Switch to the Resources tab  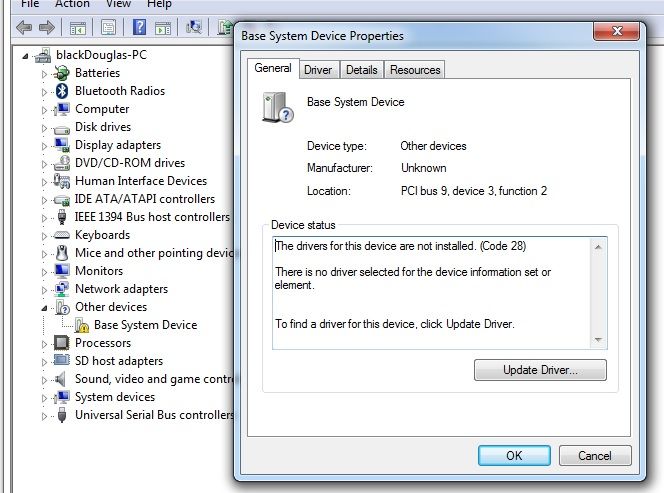[415, 70]
